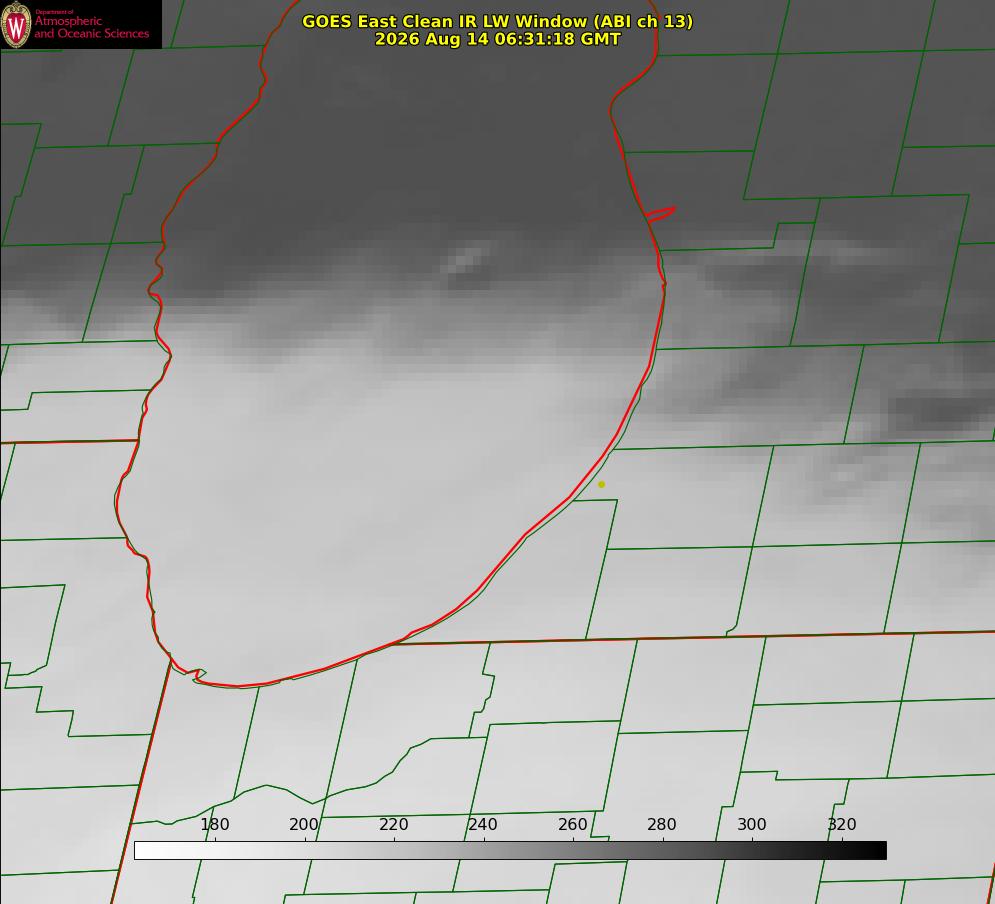Click the 2026 Aug 14 timestamp text
Viewport: 995px width, 904px height.
point(498,39)
